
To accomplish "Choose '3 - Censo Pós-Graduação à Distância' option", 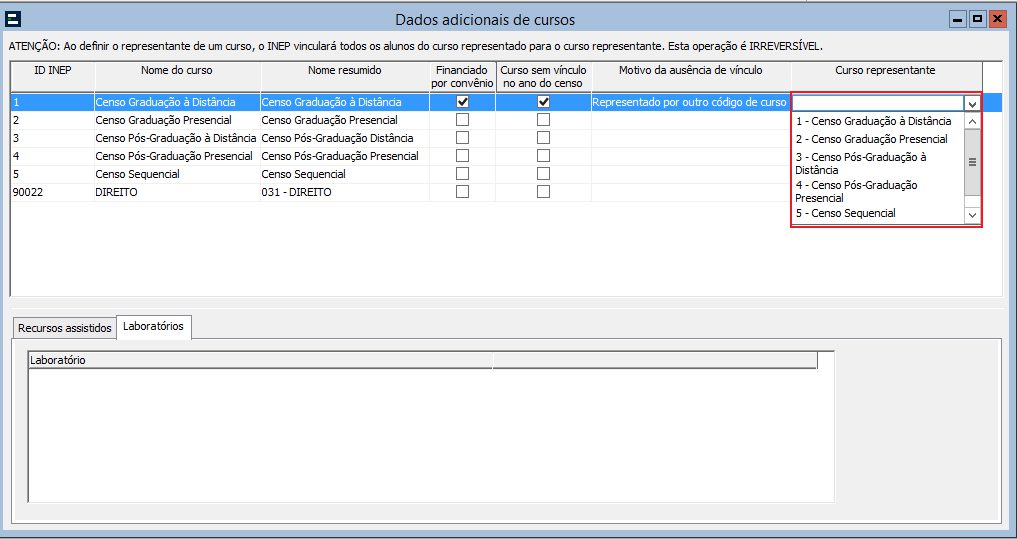I will click(861, 163).
